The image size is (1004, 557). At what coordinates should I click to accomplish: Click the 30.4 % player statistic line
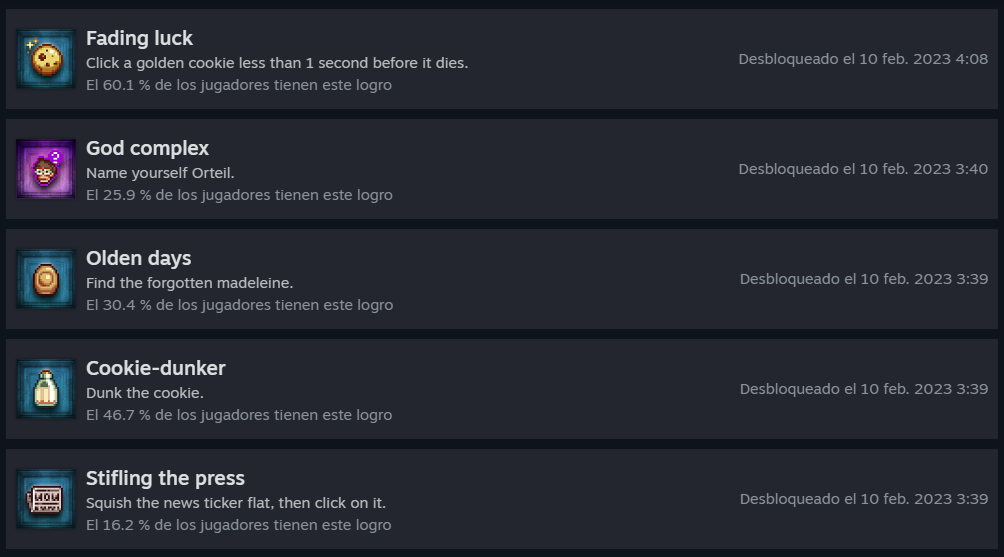coord(239,305)
